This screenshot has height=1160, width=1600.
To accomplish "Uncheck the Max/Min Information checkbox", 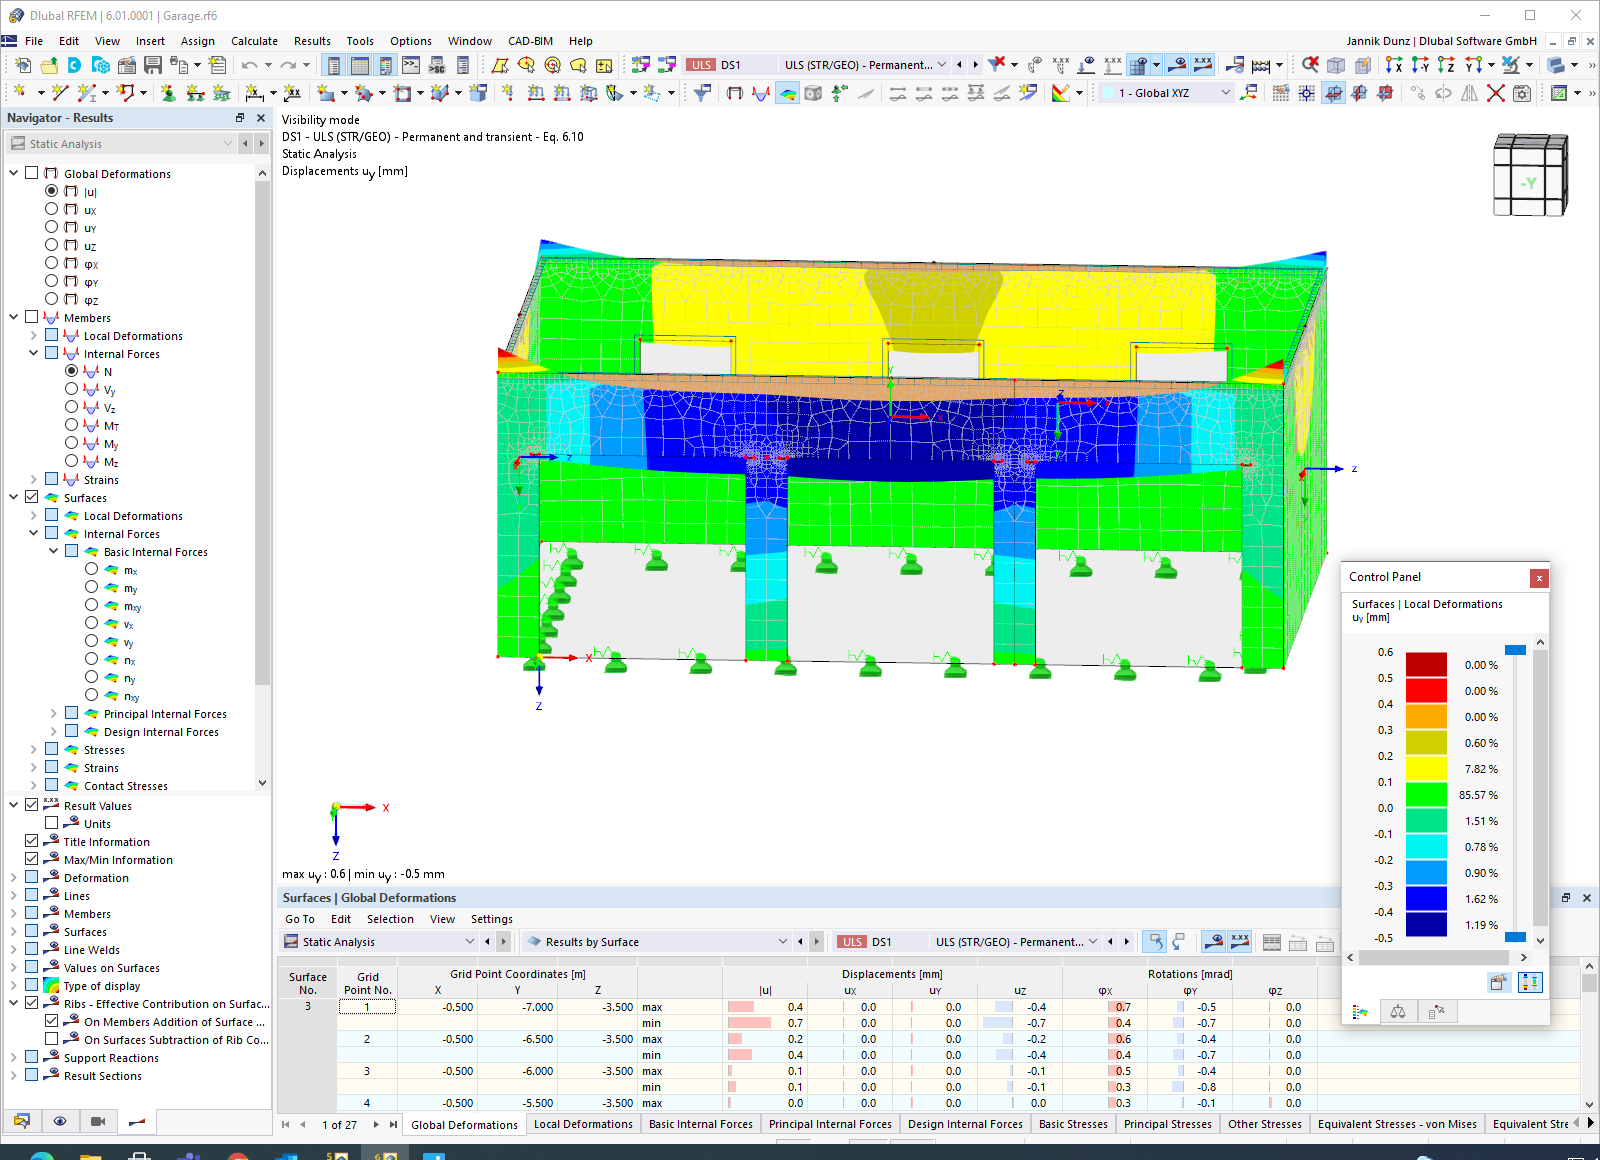I will tap(32, 859).
